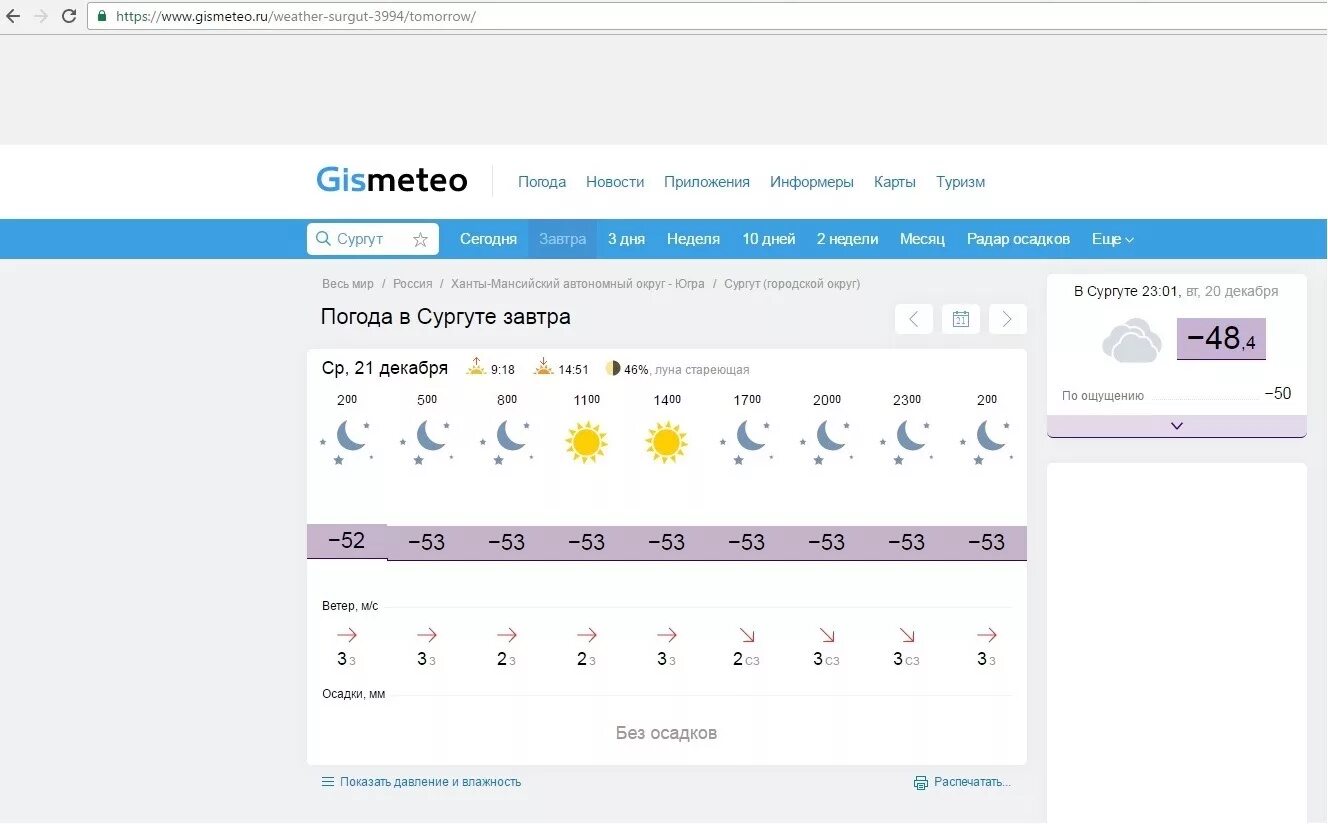The width and height of the screenshot is (1328, 824).
Task: Switch to the 3 дня tab
Action: (x=627, y=239)
